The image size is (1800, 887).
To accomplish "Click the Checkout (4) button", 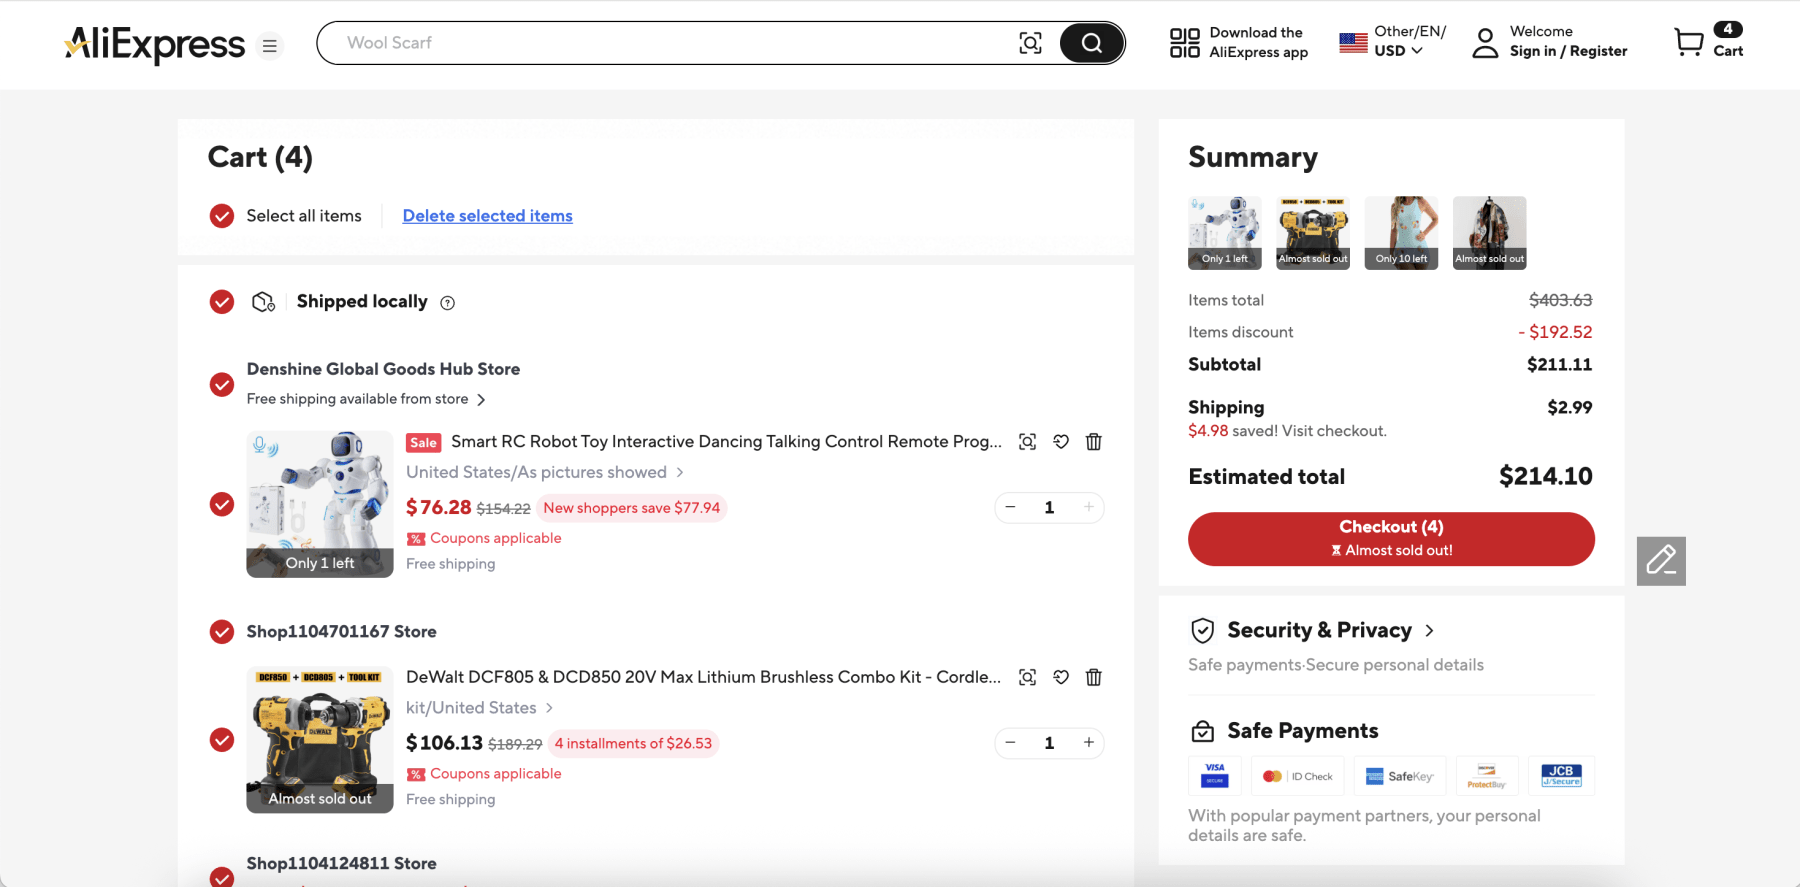I will pyautogui.click(x=1390, y=539).
